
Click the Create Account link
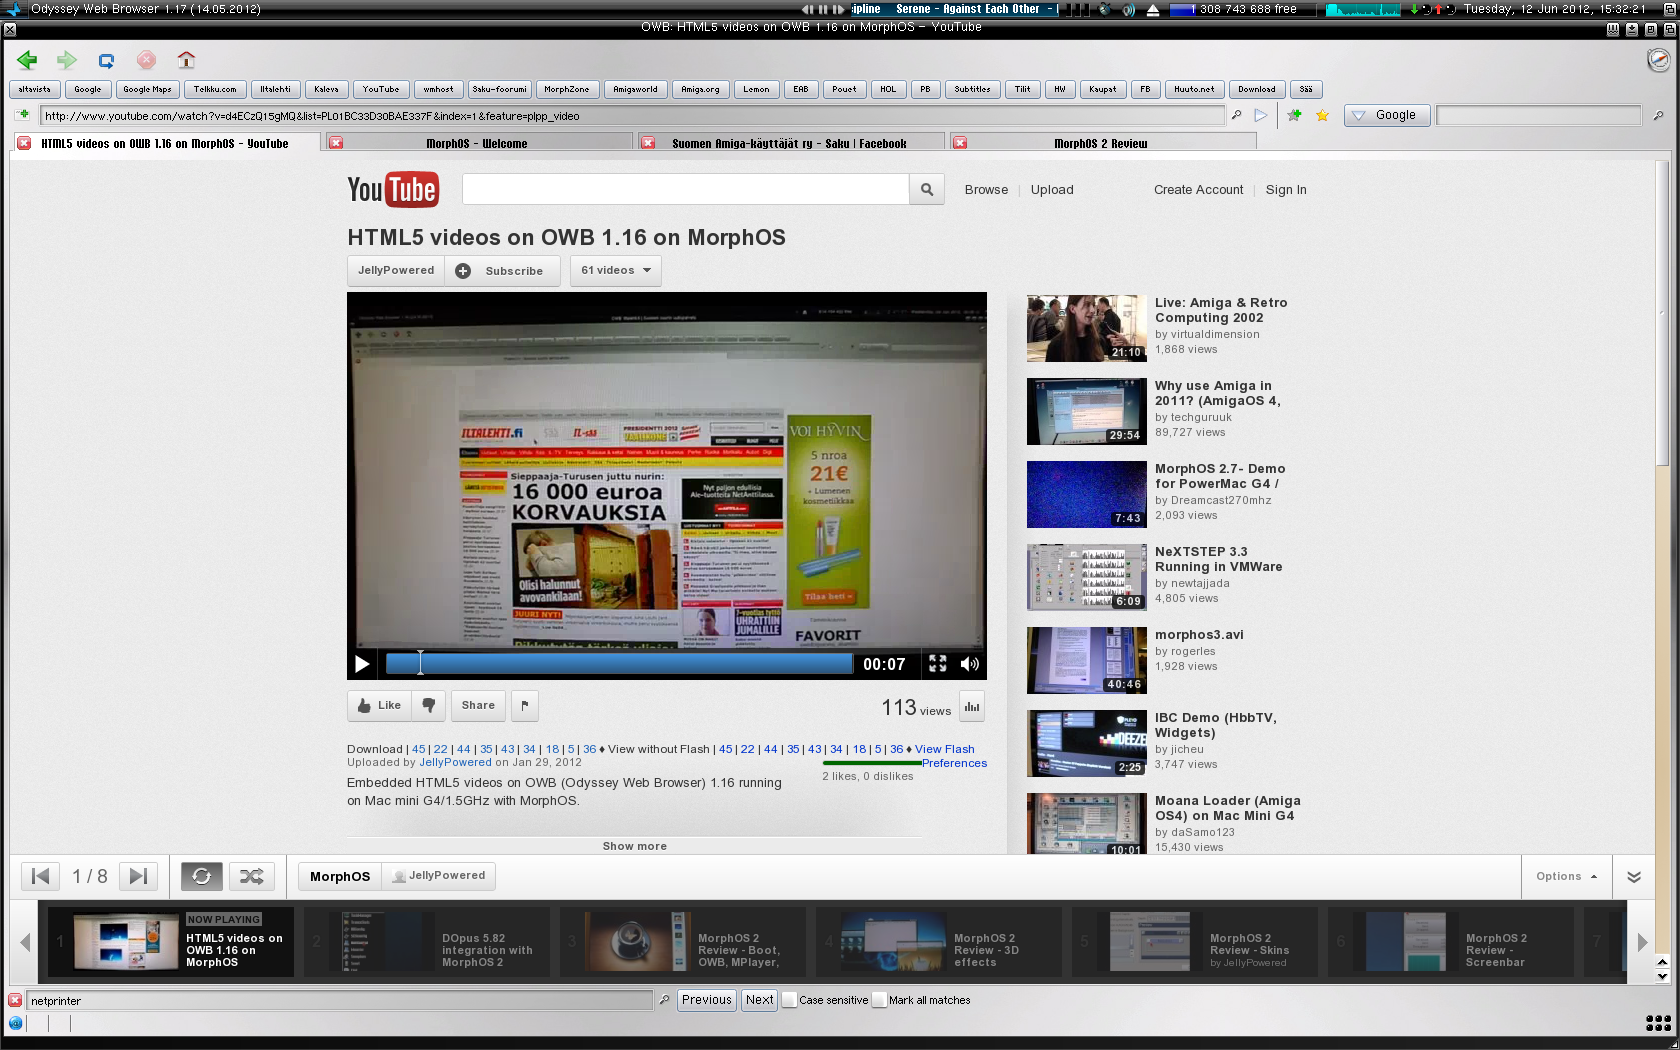click(1198, 190)
